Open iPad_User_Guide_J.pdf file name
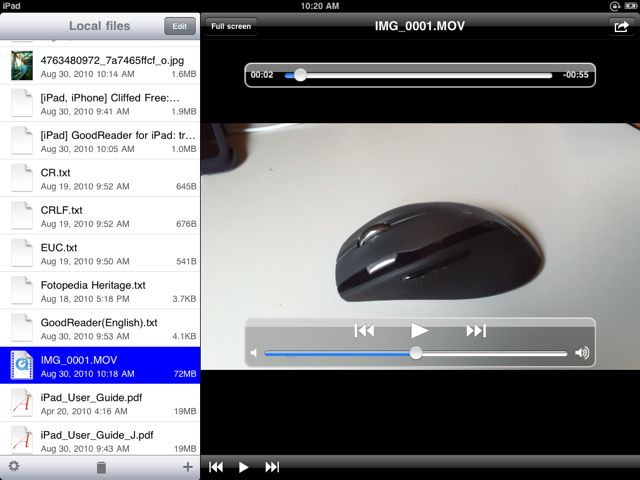 (97, 435)
